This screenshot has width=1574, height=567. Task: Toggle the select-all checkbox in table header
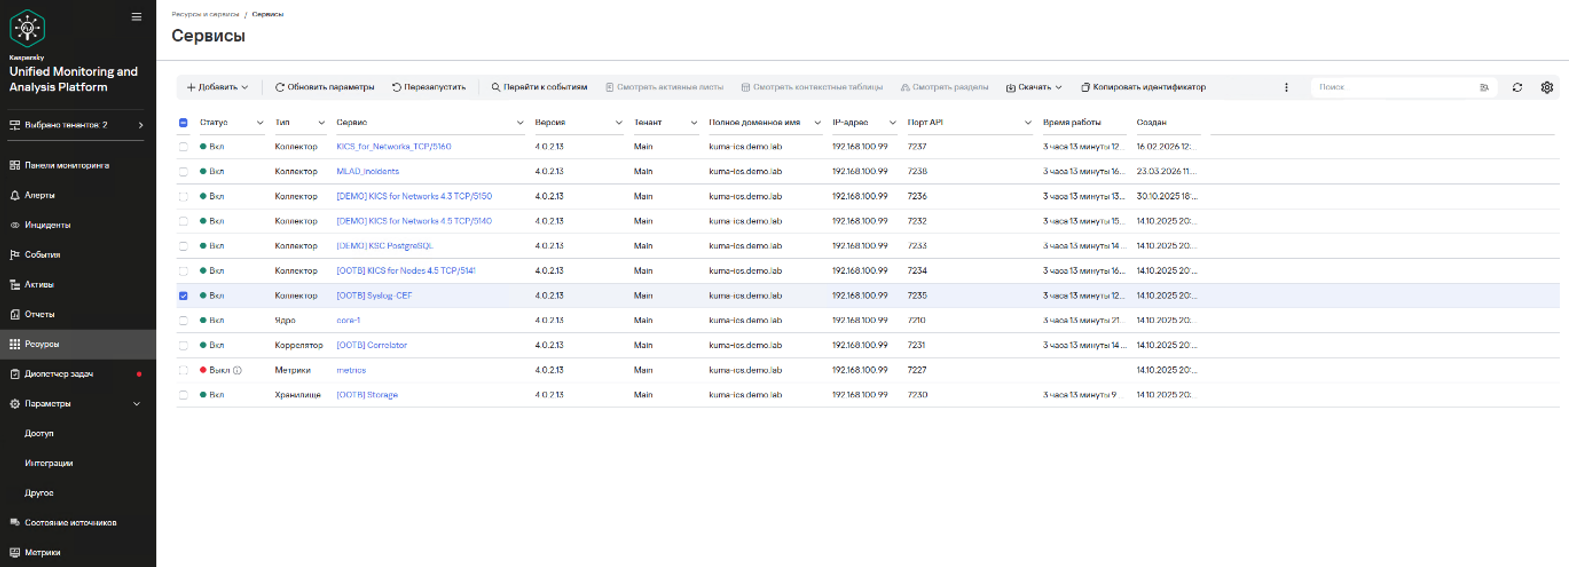[x=183, y=123]
